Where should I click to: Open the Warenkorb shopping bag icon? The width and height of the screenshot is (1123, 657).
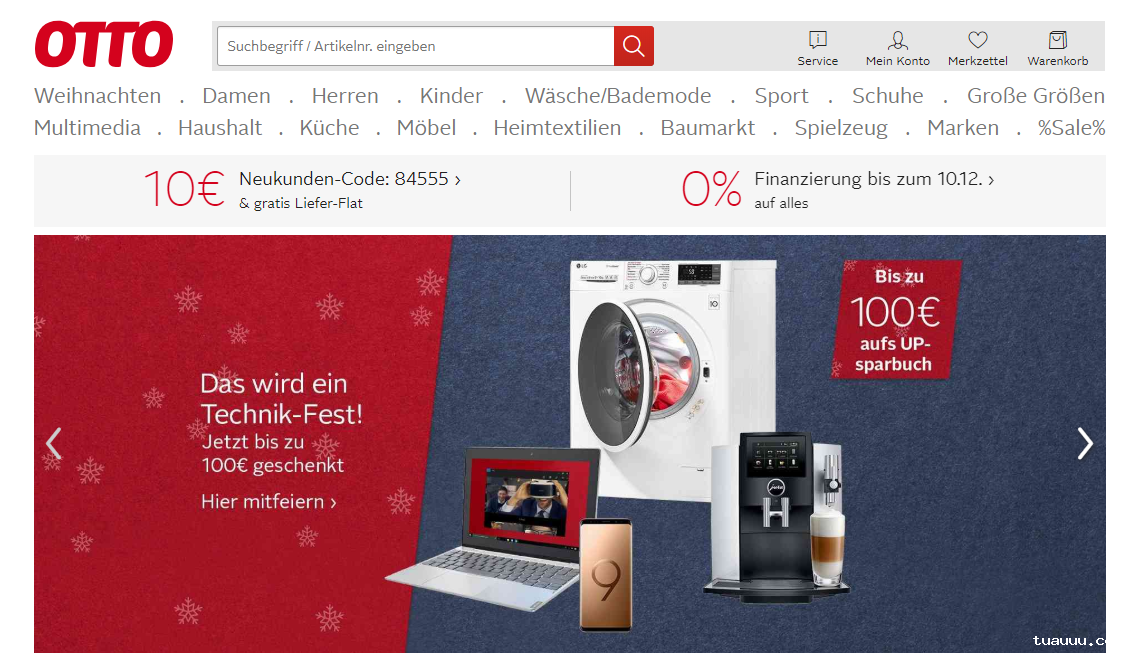click(1058, 39)
